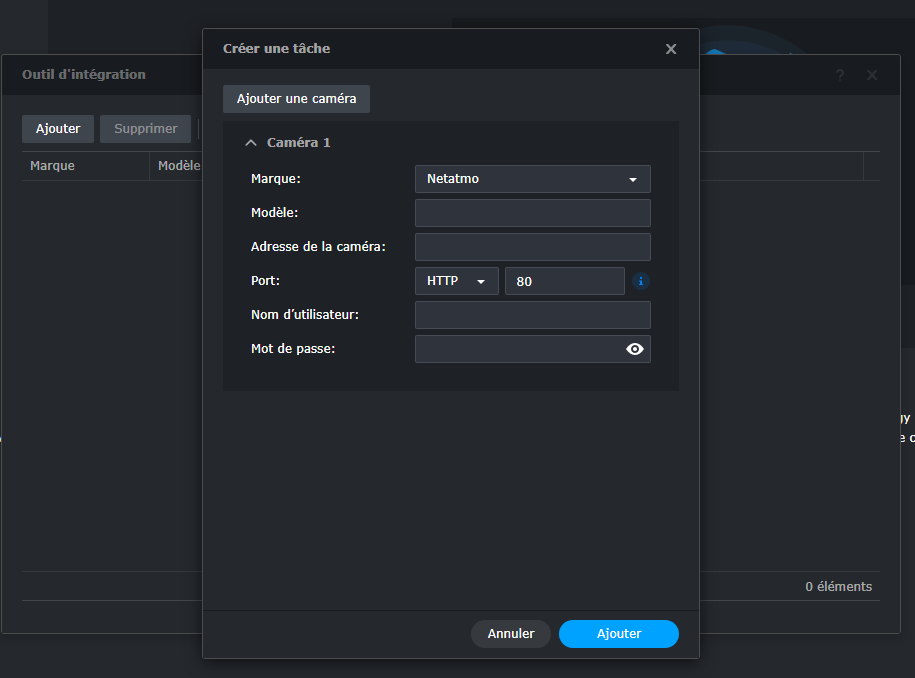
Task: Open the HTTP protocol dropdown
Action: [x=456, y=281]
